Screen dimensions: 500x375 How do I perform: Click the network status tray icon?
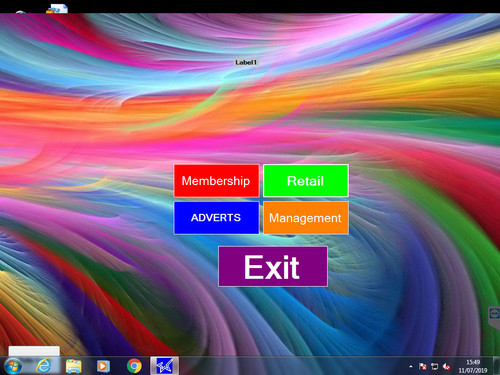tap(434, 367)
